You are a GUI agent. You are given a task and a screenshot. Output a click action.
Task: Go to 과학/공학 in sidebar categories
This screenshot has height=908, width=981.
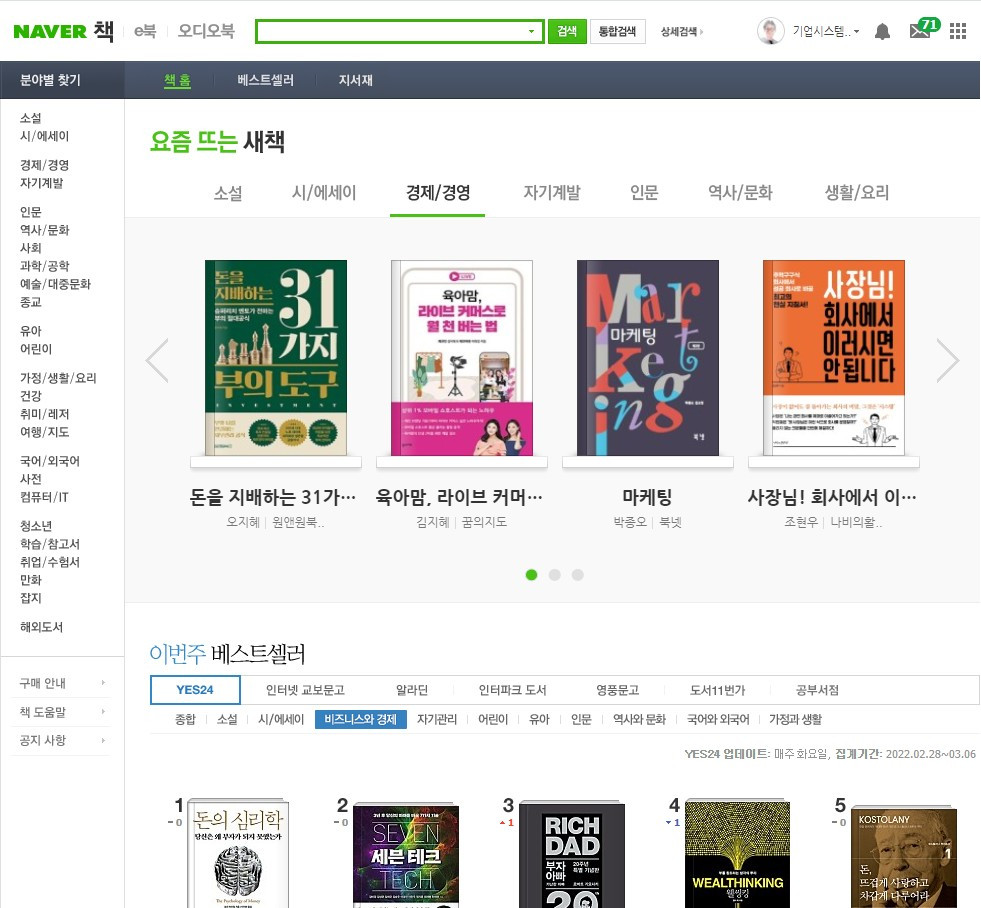pos(44,266)
